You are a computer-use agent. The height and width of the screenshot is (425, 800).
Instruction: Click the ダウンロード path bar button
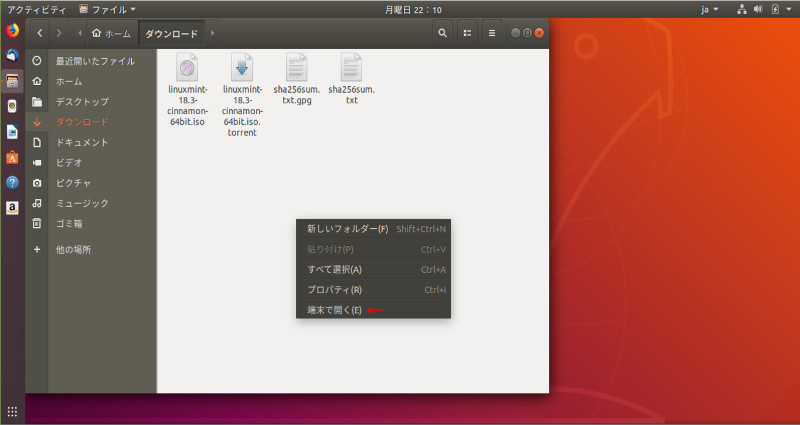click(x=171, y=34)
